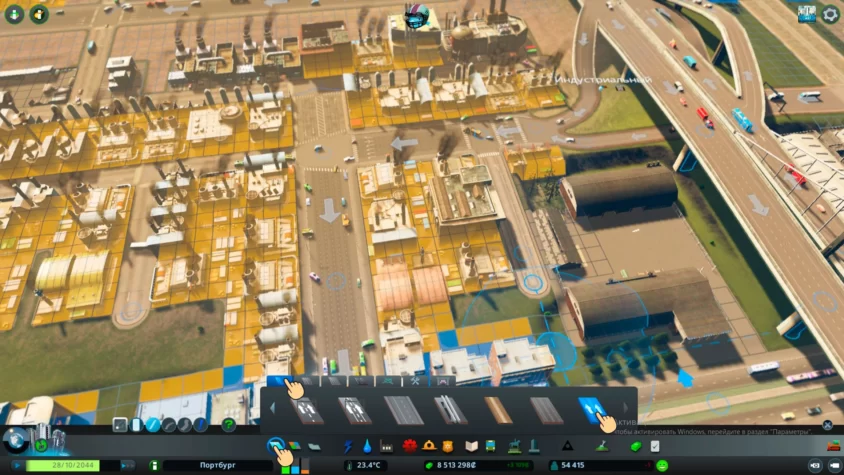Select the dark asphalt road thumbnail
Viewport: 844px width, 475px height.
pos(546,411)
